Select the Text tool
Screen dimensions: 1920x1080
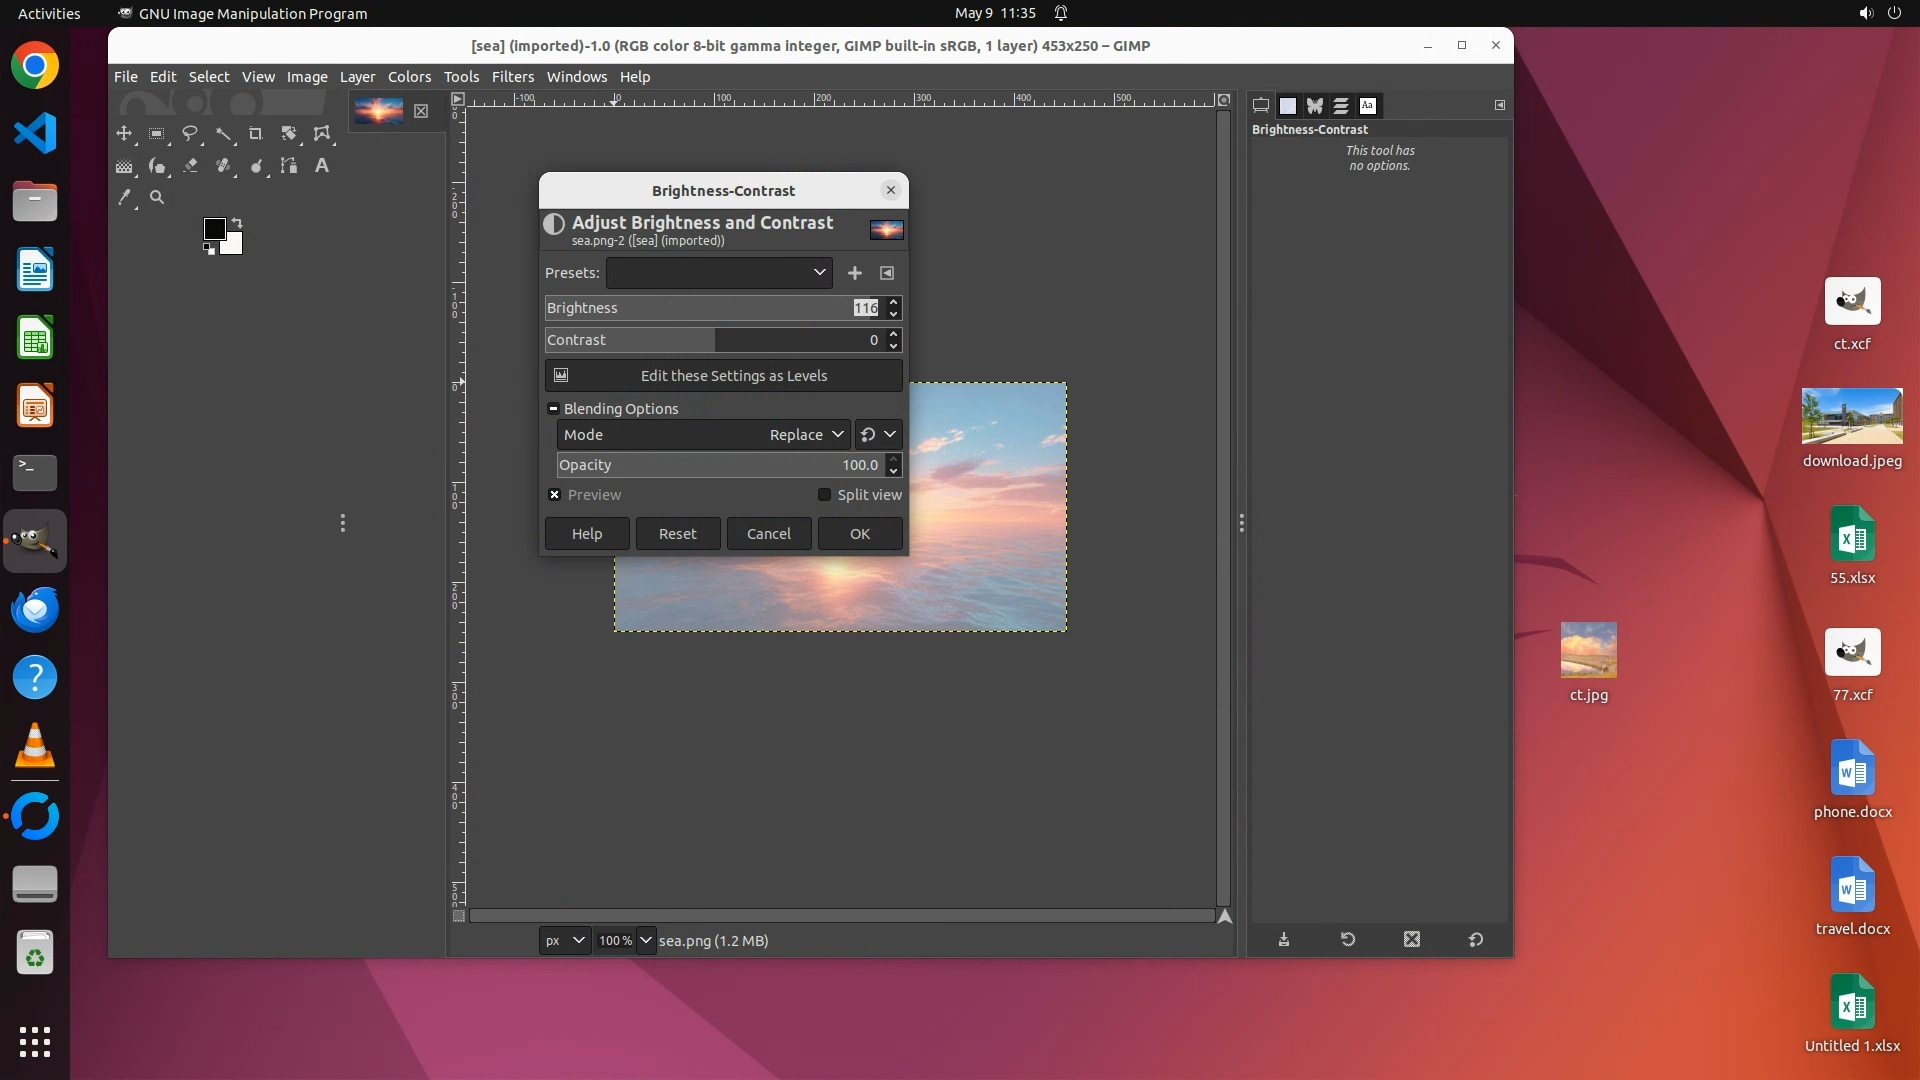click(322, 166)
